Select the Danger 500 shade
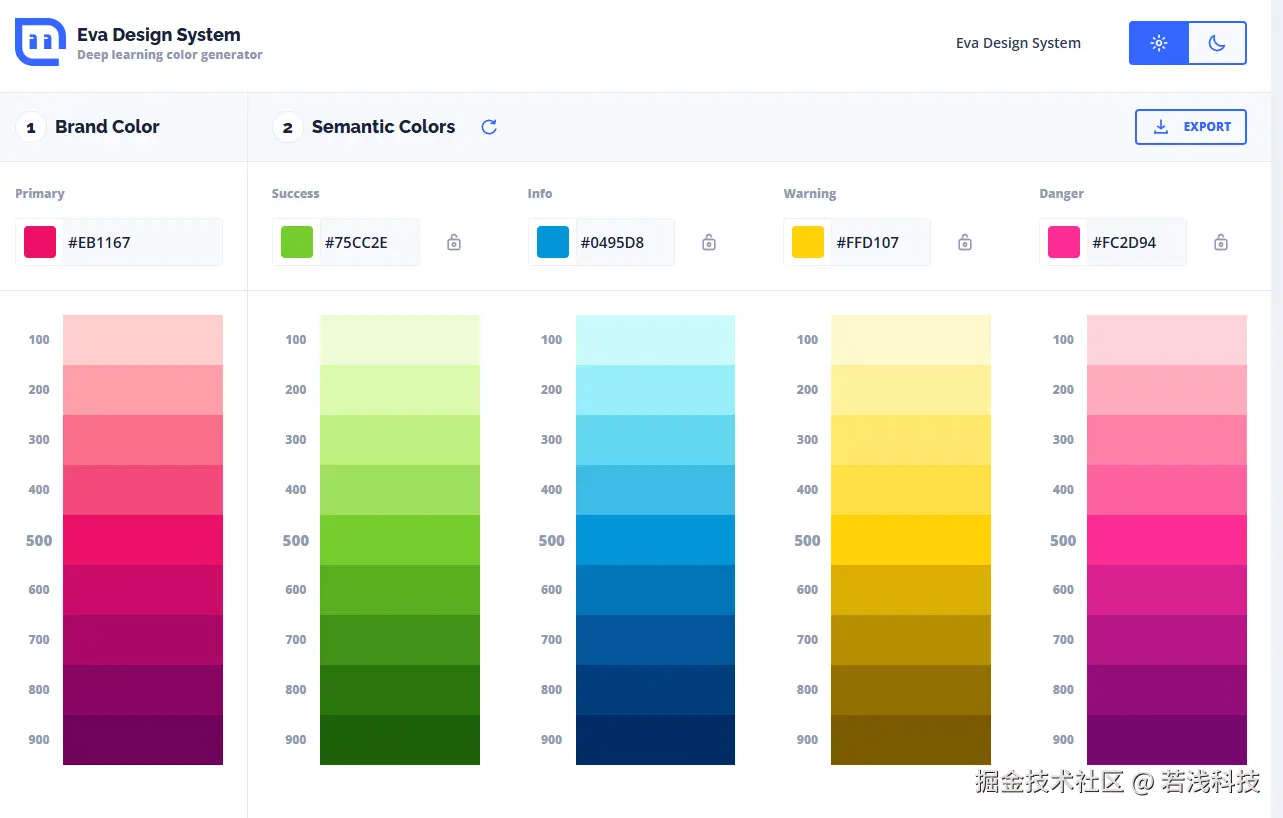 click(x=1167, y=540)
